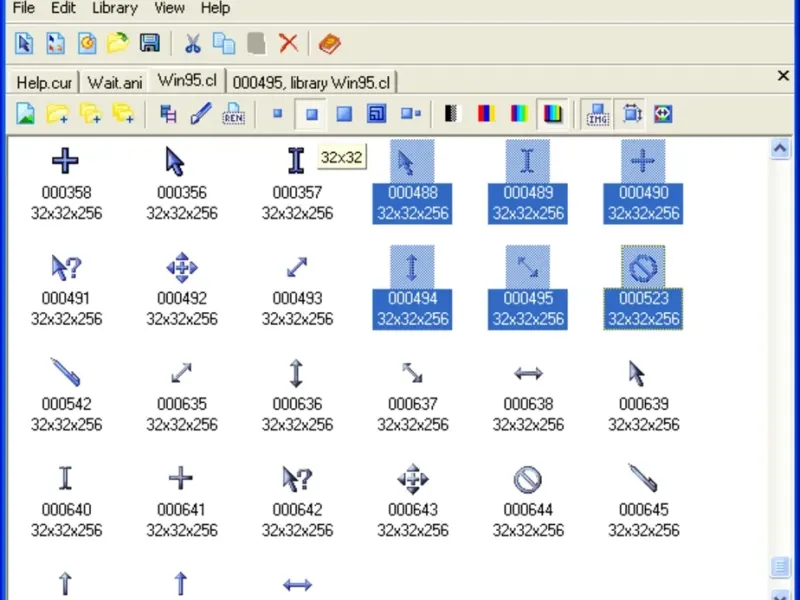Click the Rename (REN) toolbar icon
Viewport: 800px width, 600px height.
[233, 114]
